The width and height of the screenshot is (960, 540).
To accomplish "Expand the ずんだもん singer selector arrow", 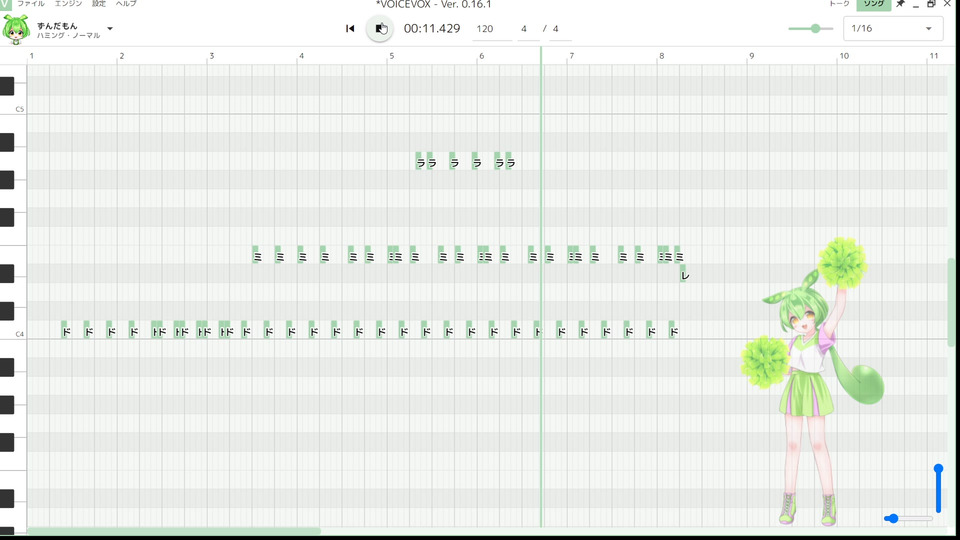I will pos(110,29).
